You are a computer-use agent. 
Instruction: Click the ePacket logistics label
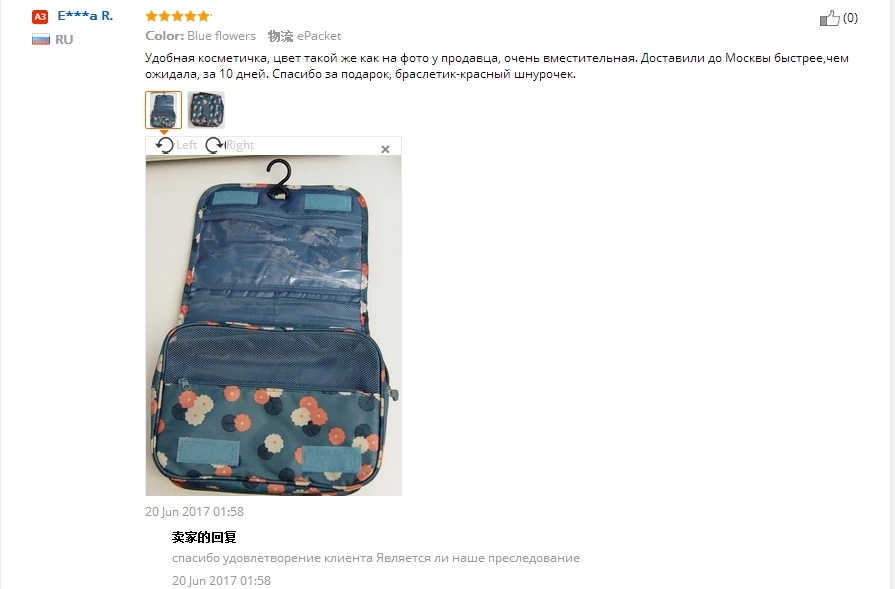click(319, 35)
